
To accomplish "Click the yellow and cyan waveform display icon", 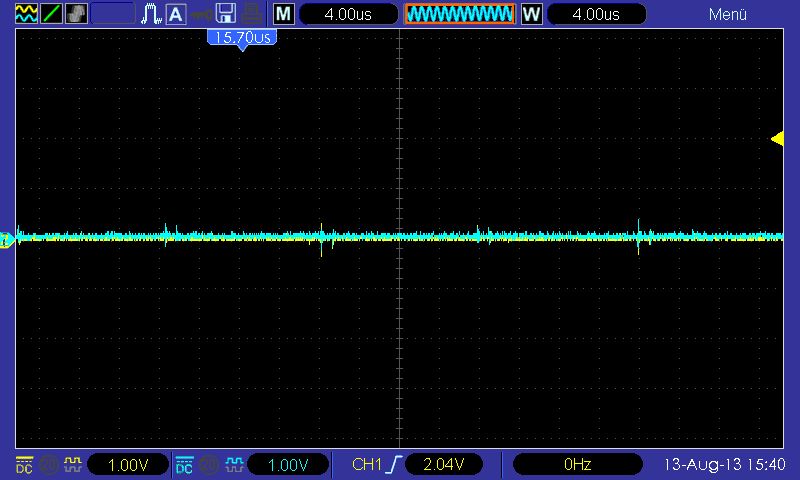I will (26, 14).
